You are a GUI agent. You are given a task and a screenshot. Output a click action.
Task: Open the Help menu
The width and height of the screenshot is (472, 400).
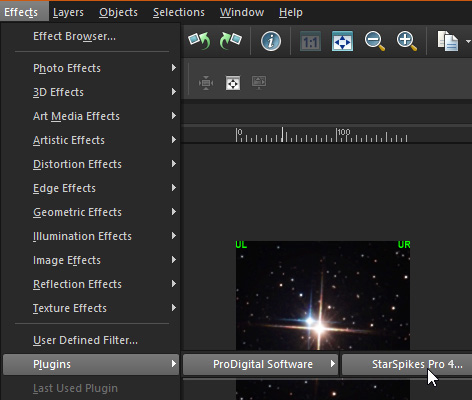(x=291, y=12)
